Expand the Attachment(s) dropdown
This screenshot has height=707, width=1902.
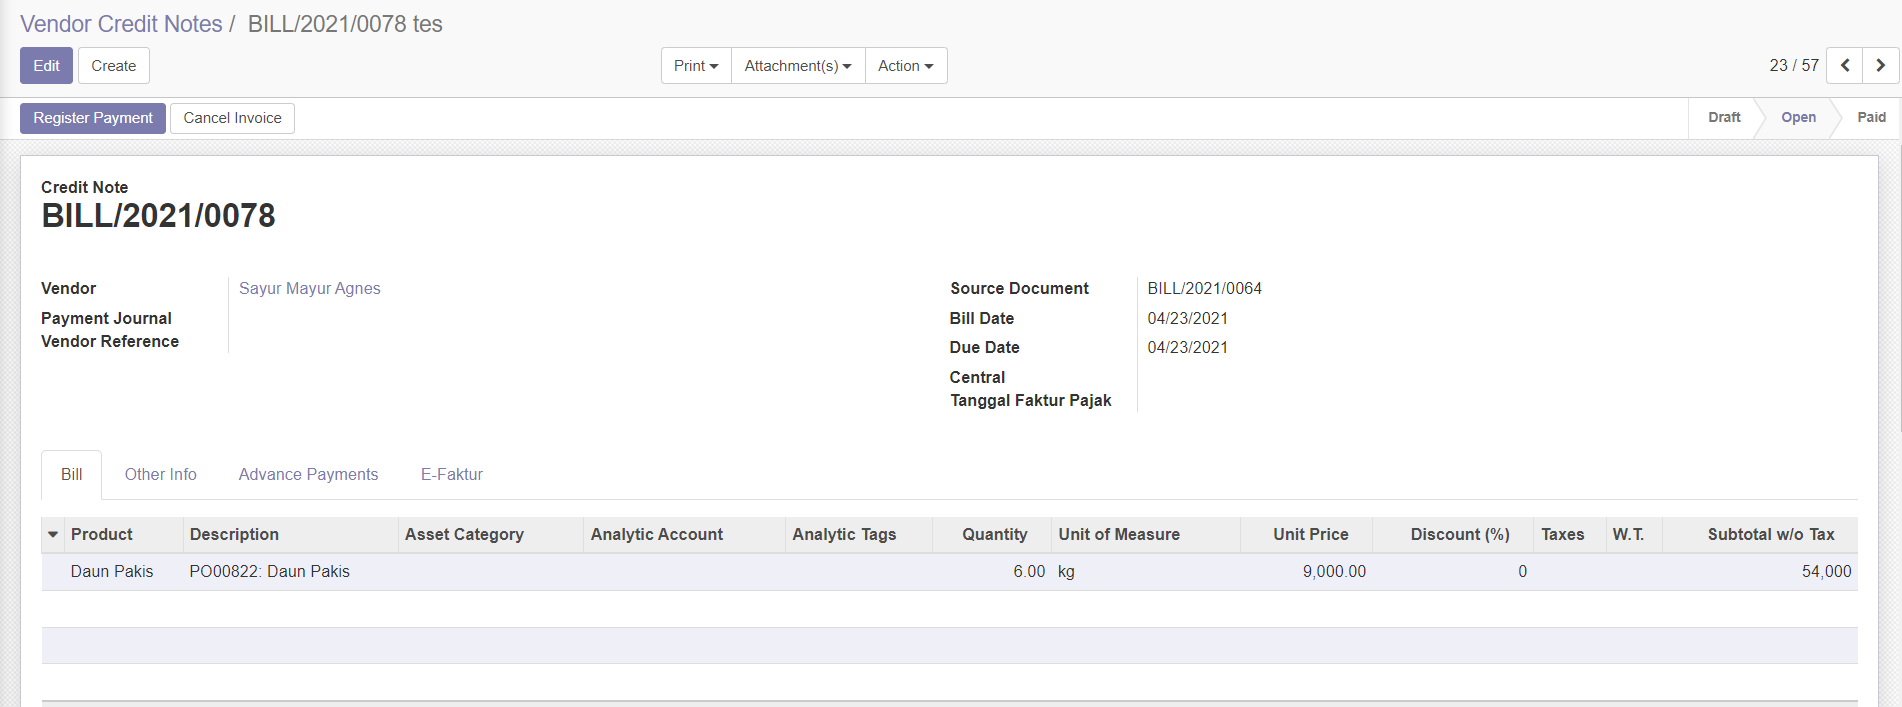click(x=797, y=66)
